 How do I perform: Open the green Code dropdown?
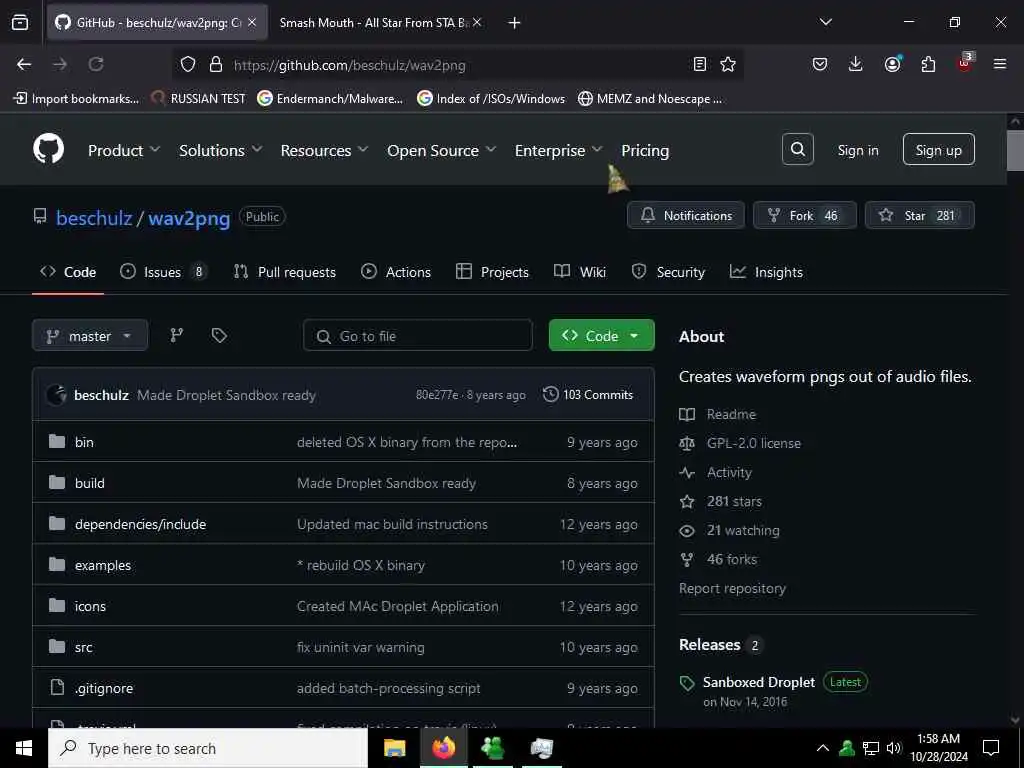[601, 335]
